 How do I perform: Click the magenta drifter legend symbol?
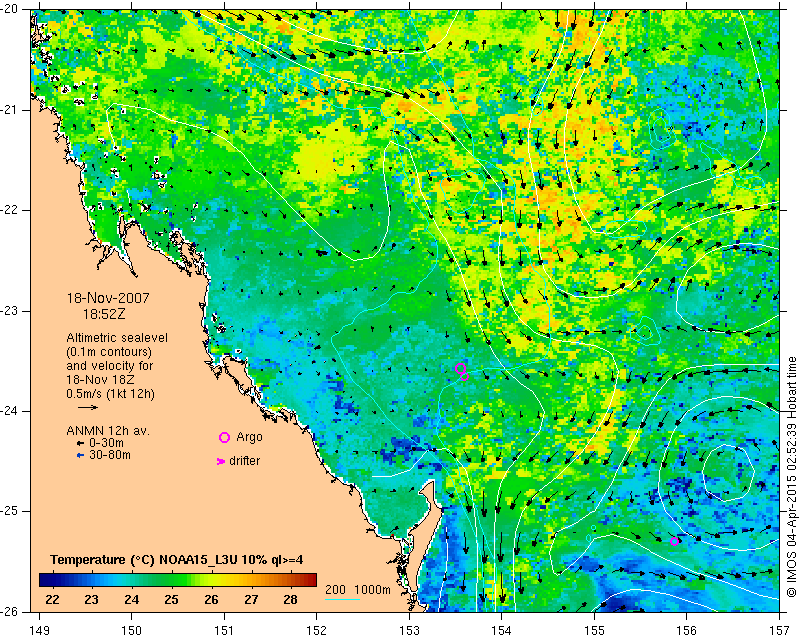click(x=221, y=461)
